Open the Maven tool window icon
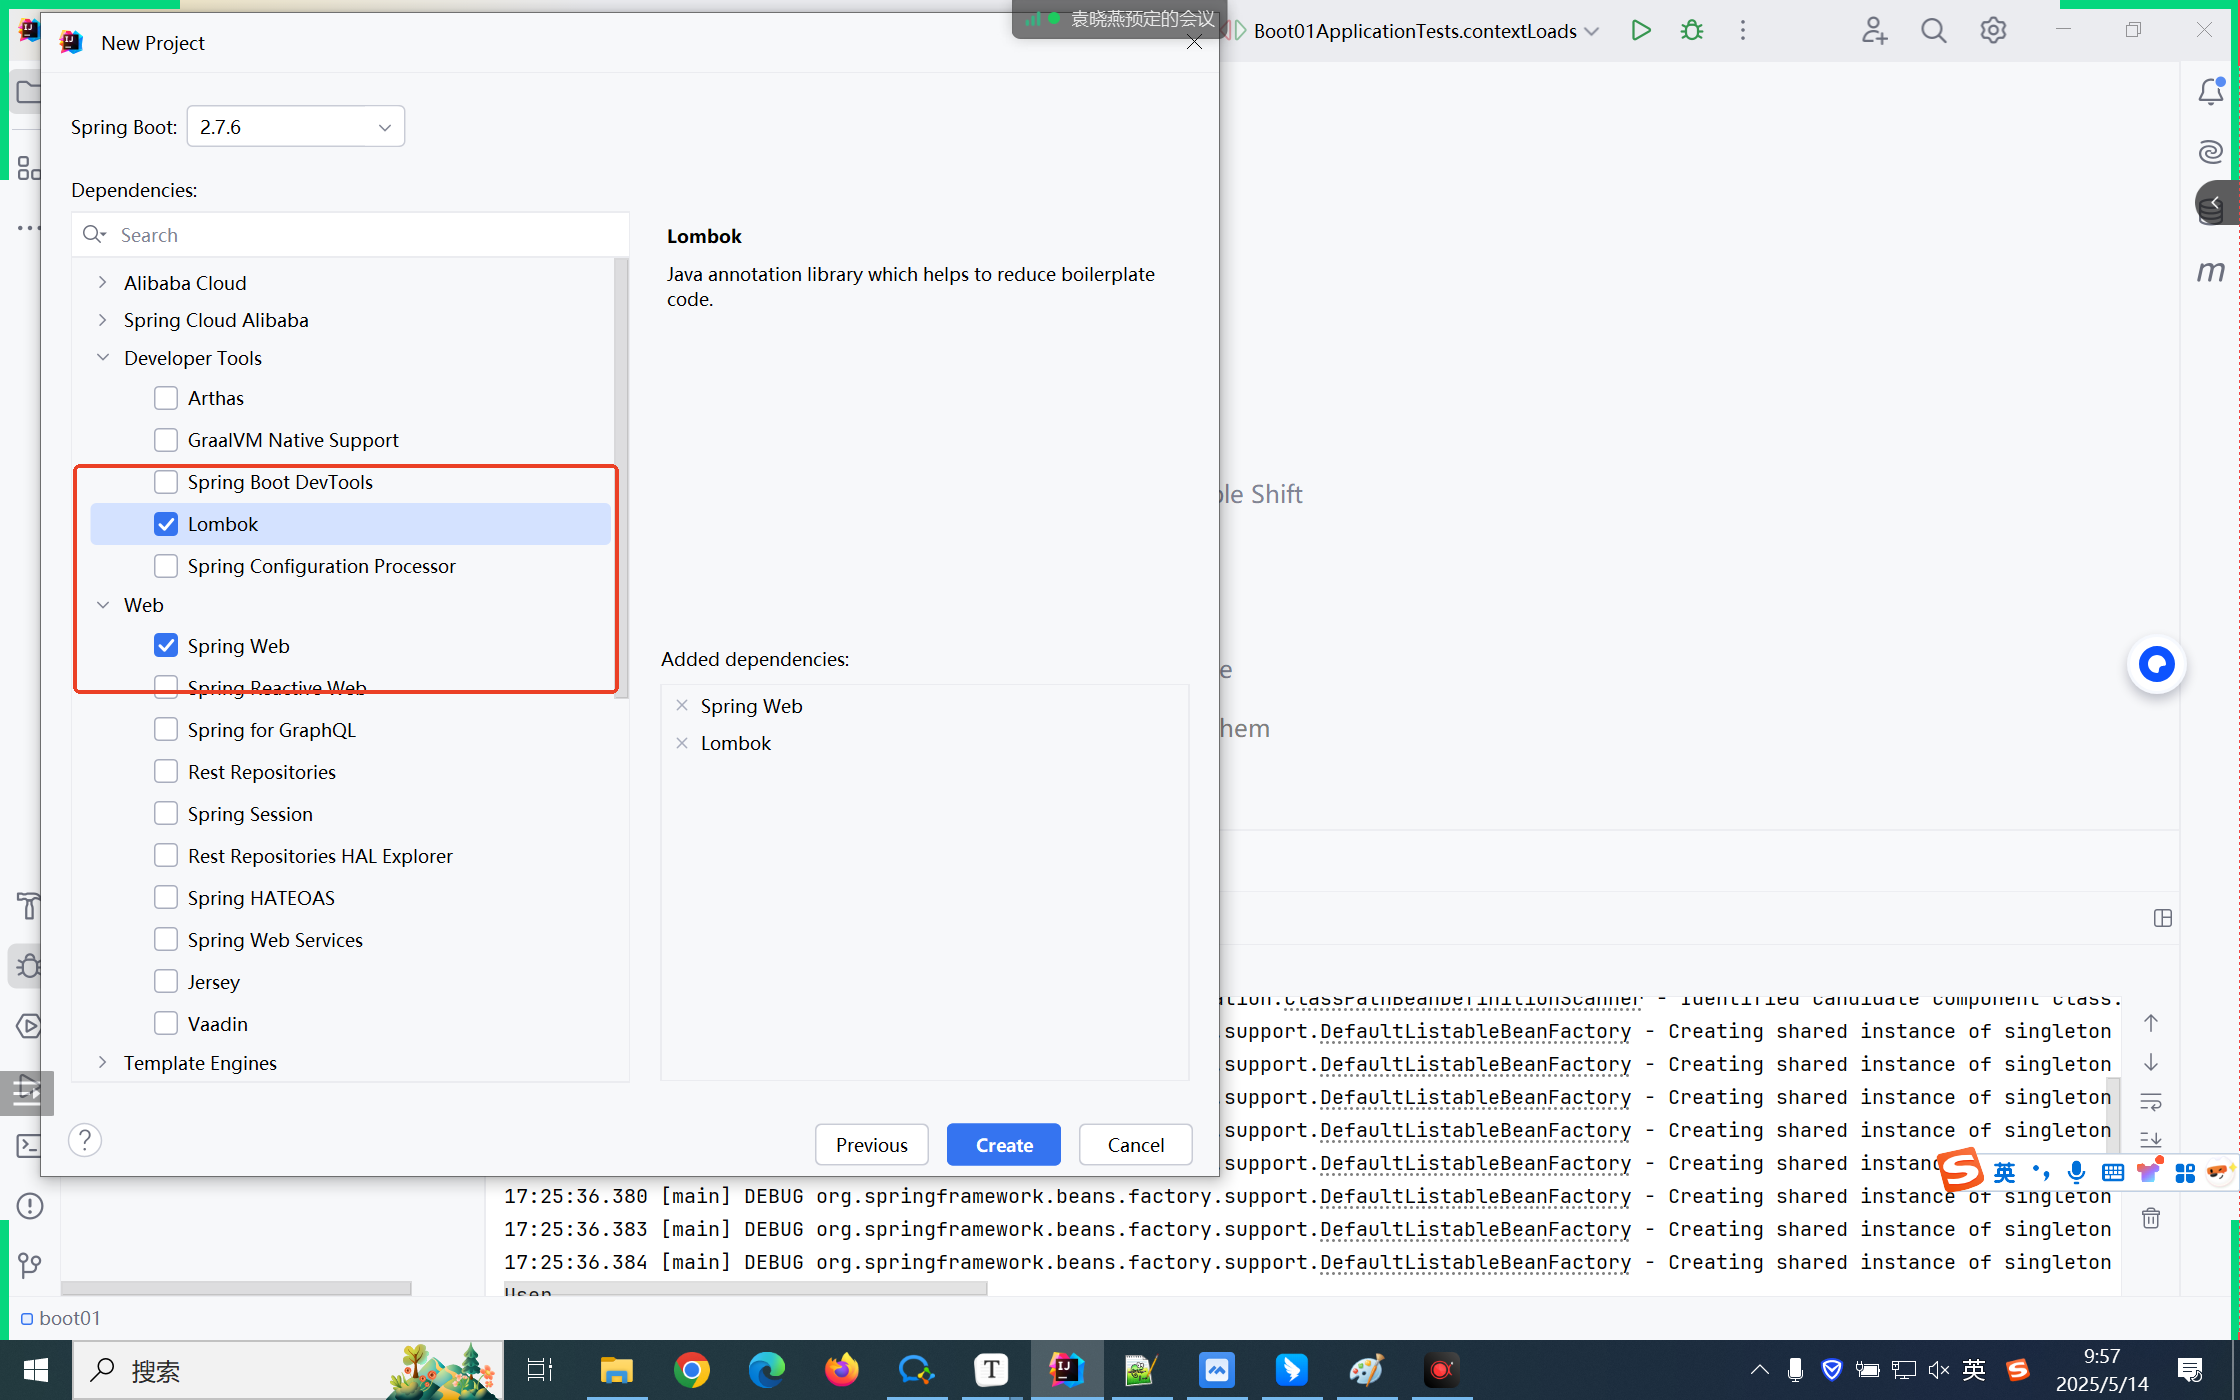Screen dimensions: 2240x1400 tap(2210, 271)
